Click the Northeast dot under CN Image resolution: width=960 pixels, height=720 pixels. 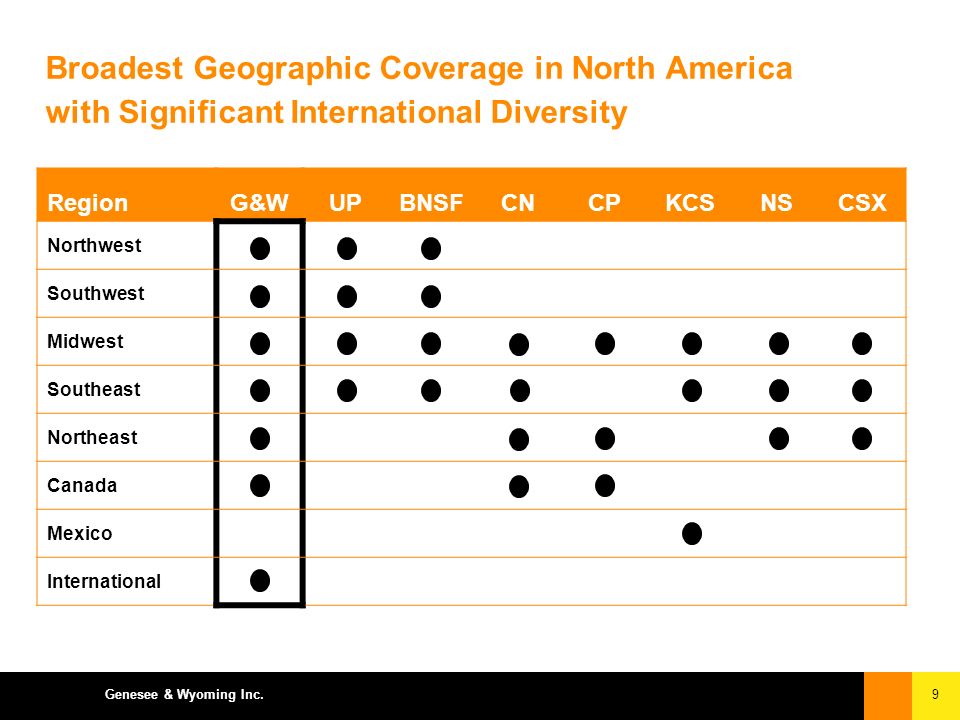tap(519, 440)
